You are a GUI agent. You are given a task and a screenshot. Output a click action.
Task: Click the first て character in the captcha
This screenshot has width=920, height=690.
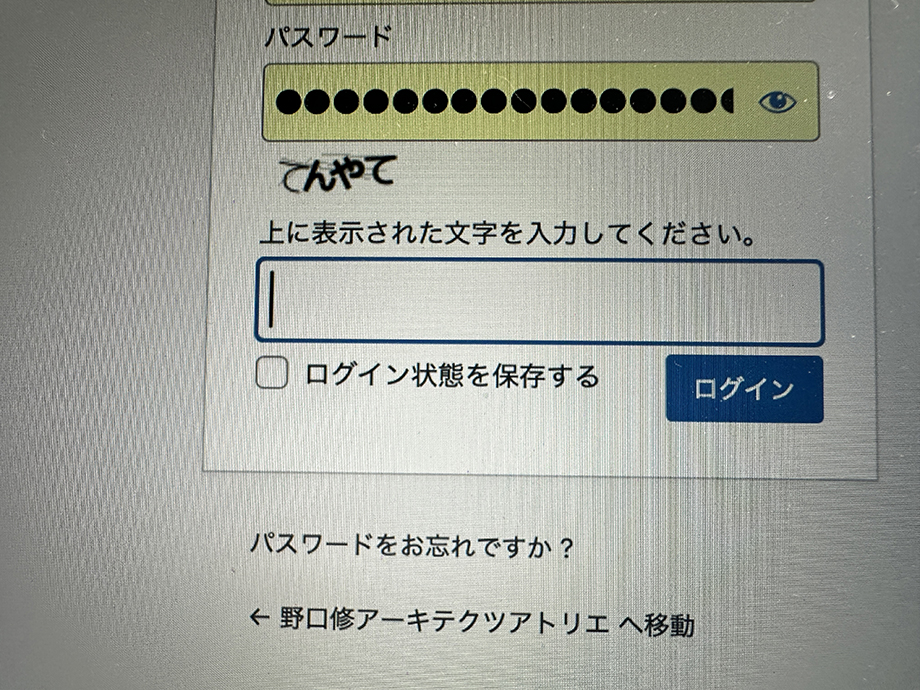(x=293, y=178)
